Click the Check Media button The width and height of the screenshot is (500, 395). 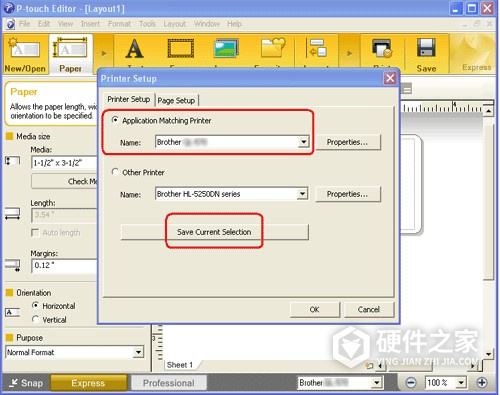coord(64,182)
